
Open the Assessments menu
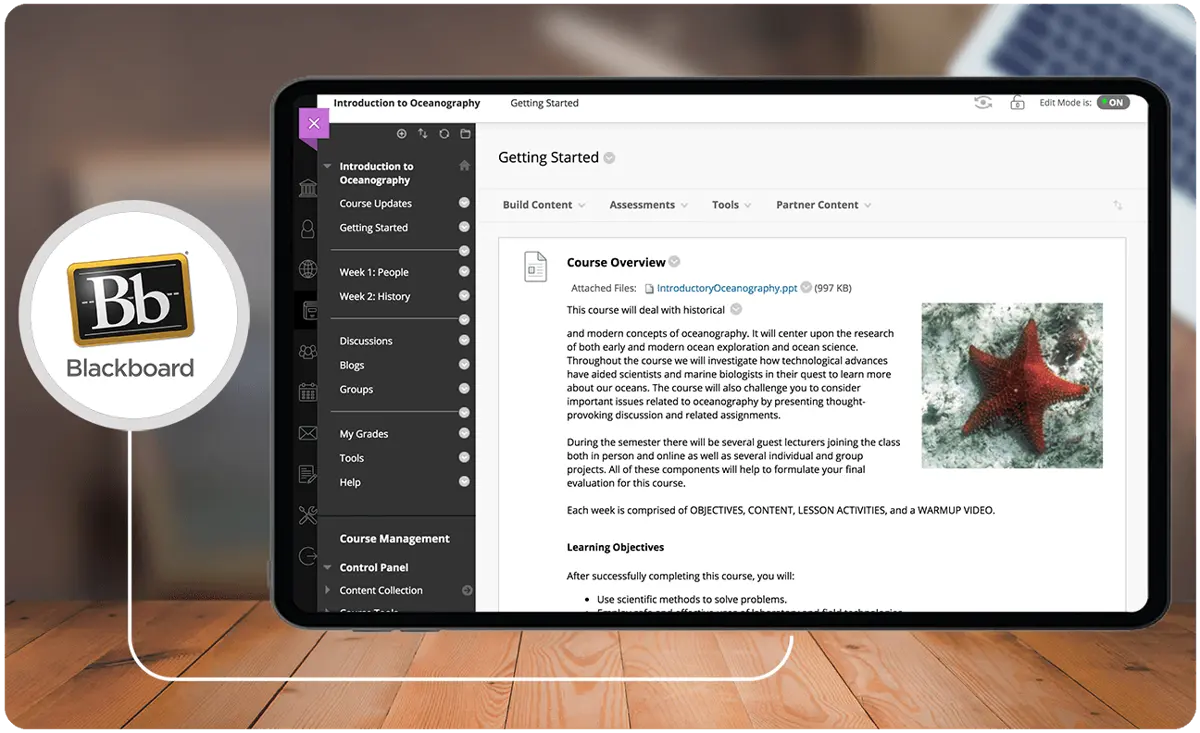point(649,205)
